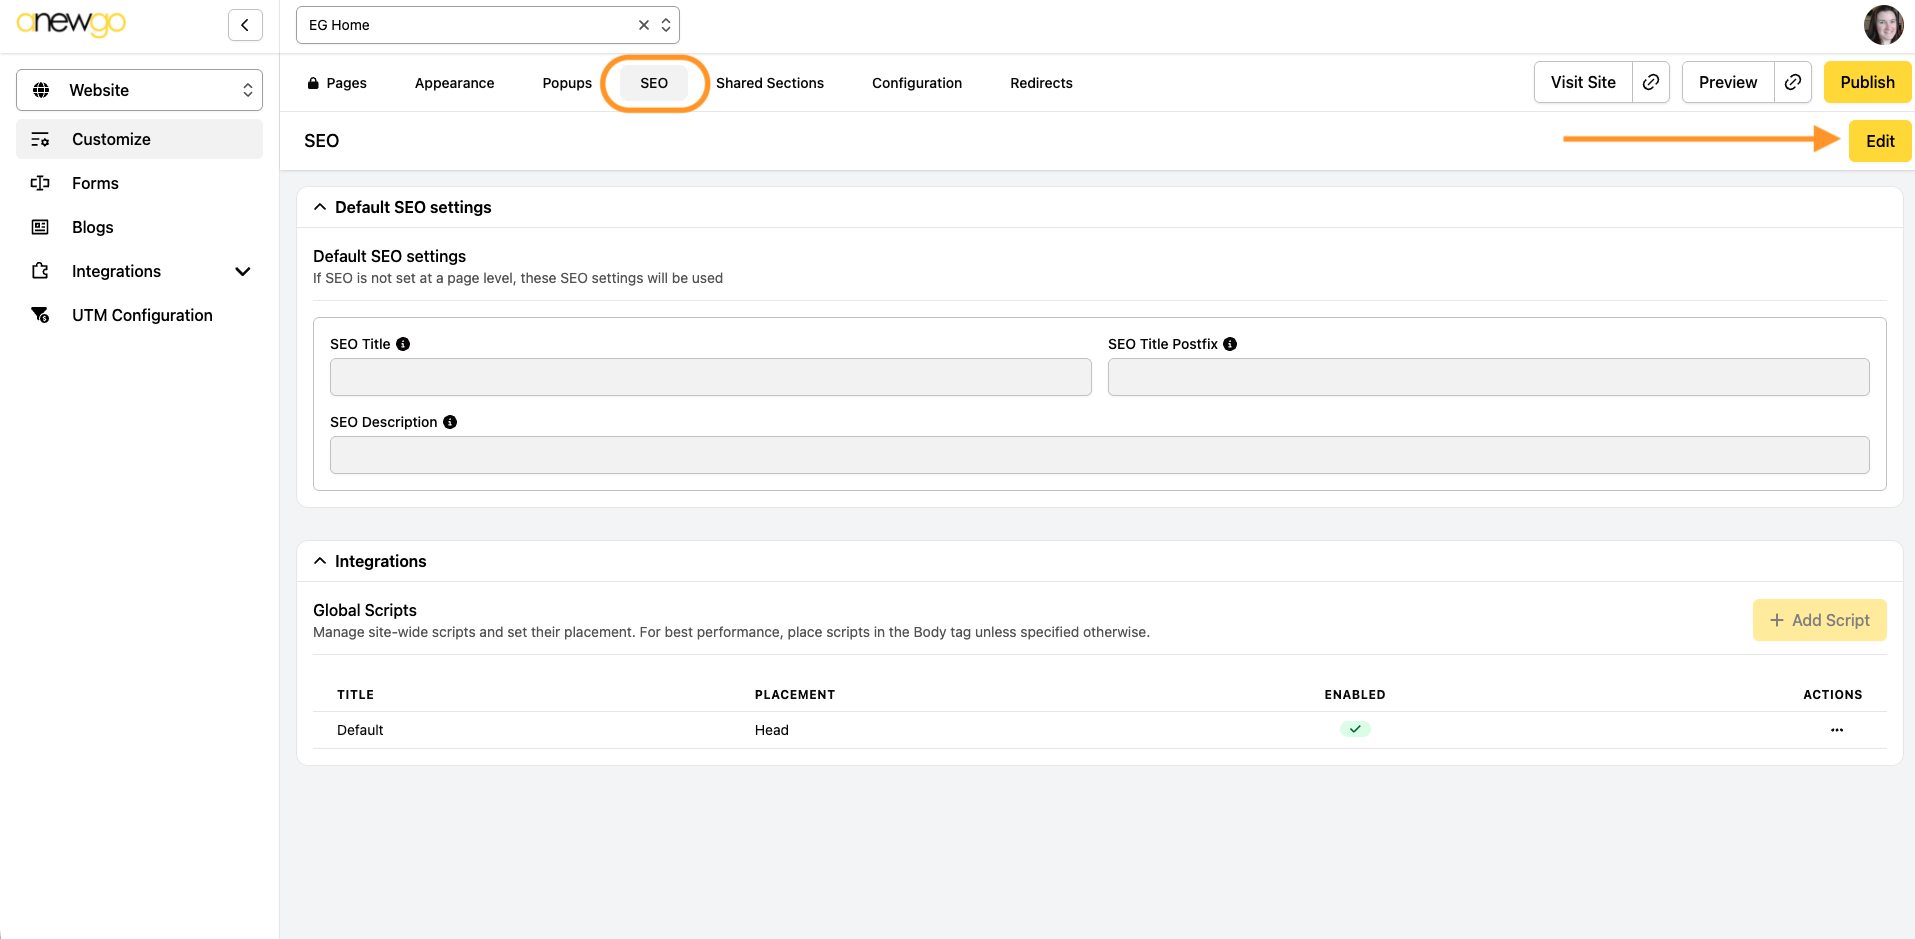Switch to the Appearance tab
This screenshot has width=1915, height=939.
point(454,83)
